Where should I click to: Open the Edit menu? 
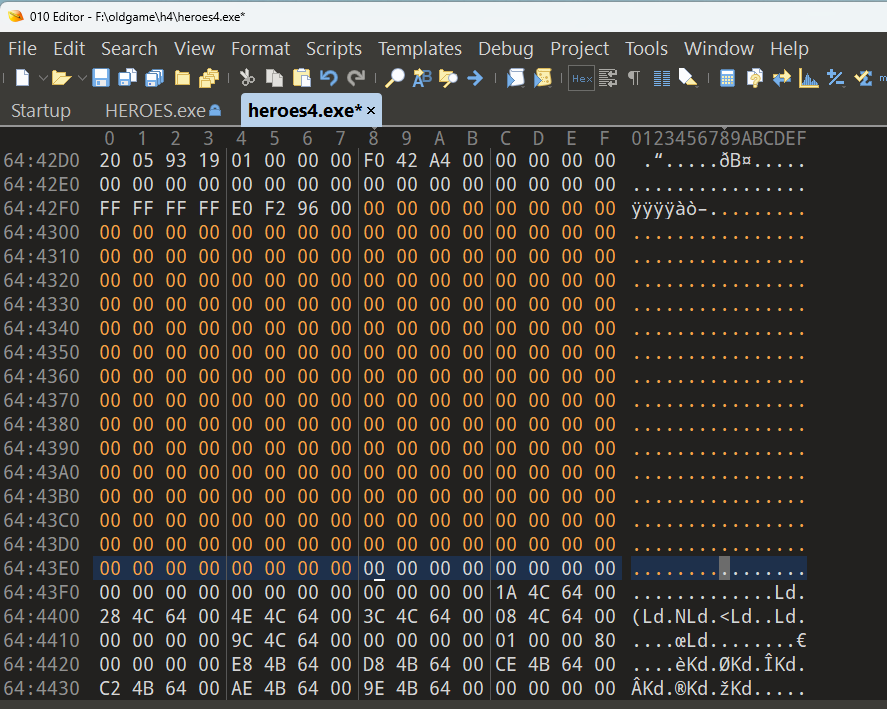69,49
